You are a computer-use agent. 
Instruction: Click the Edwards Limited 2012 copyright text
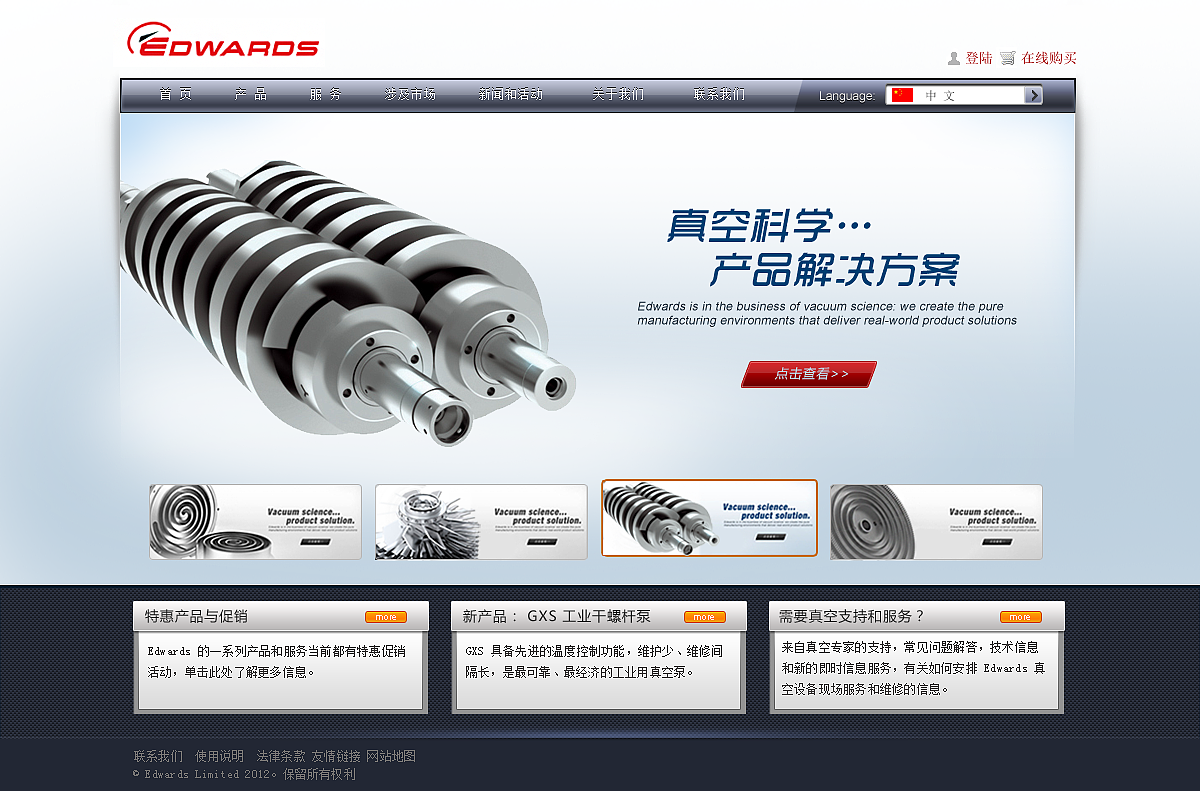point(245,774)
